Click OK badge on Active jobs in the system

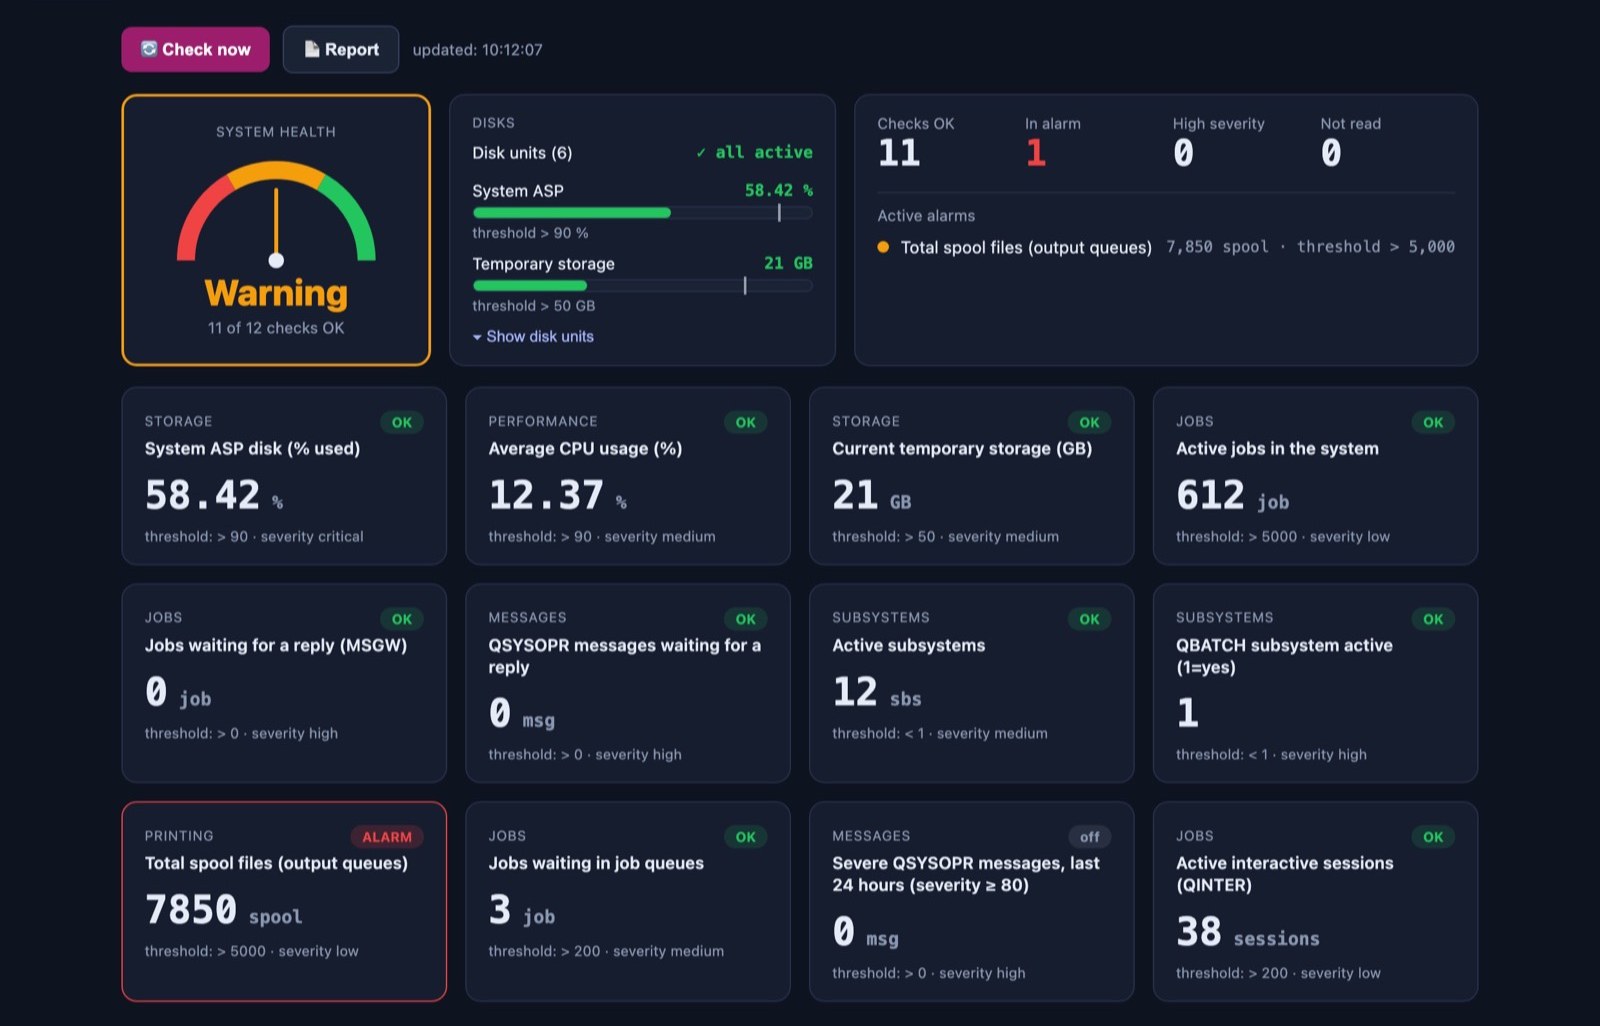point(1433,422)
